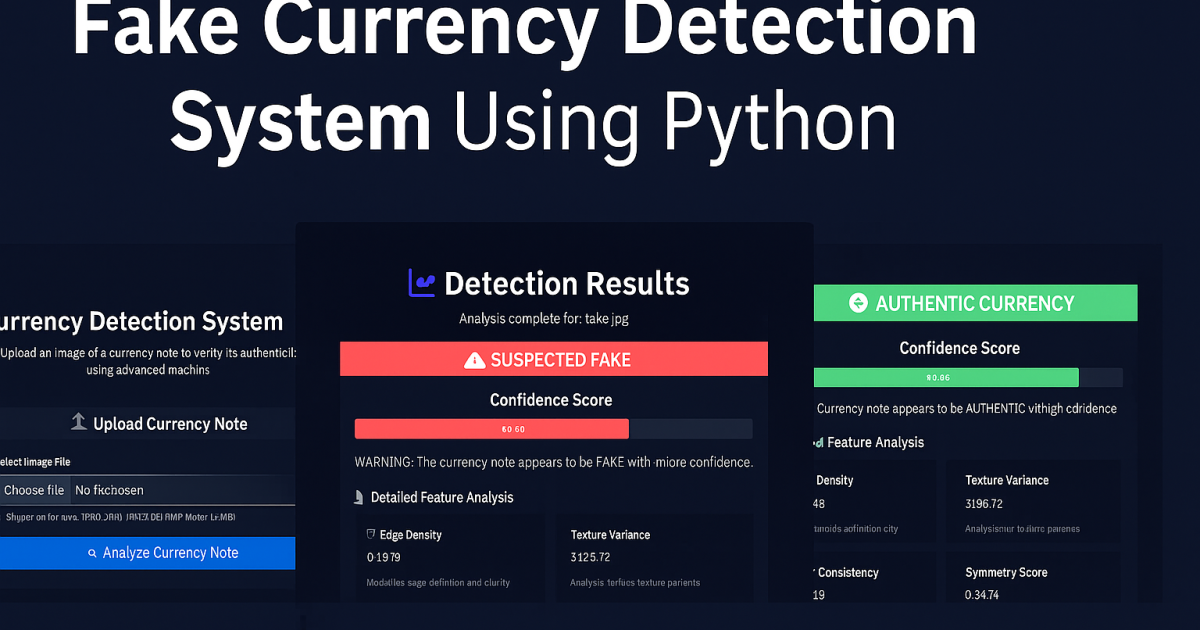Click the checkmark icon on AUTHENTIC CURRENCY banner
This screenshot has width=1200, height=630.
858,302
